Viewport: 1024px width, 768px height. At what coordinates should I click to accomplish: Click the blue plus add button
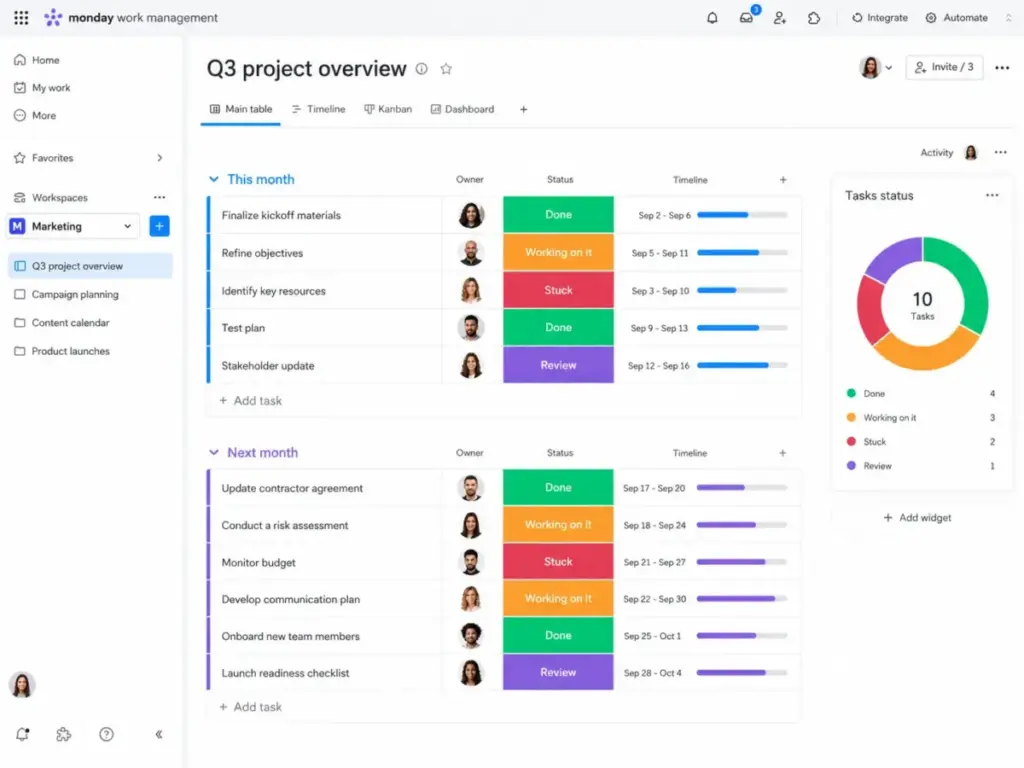click(x=159, y=226)
